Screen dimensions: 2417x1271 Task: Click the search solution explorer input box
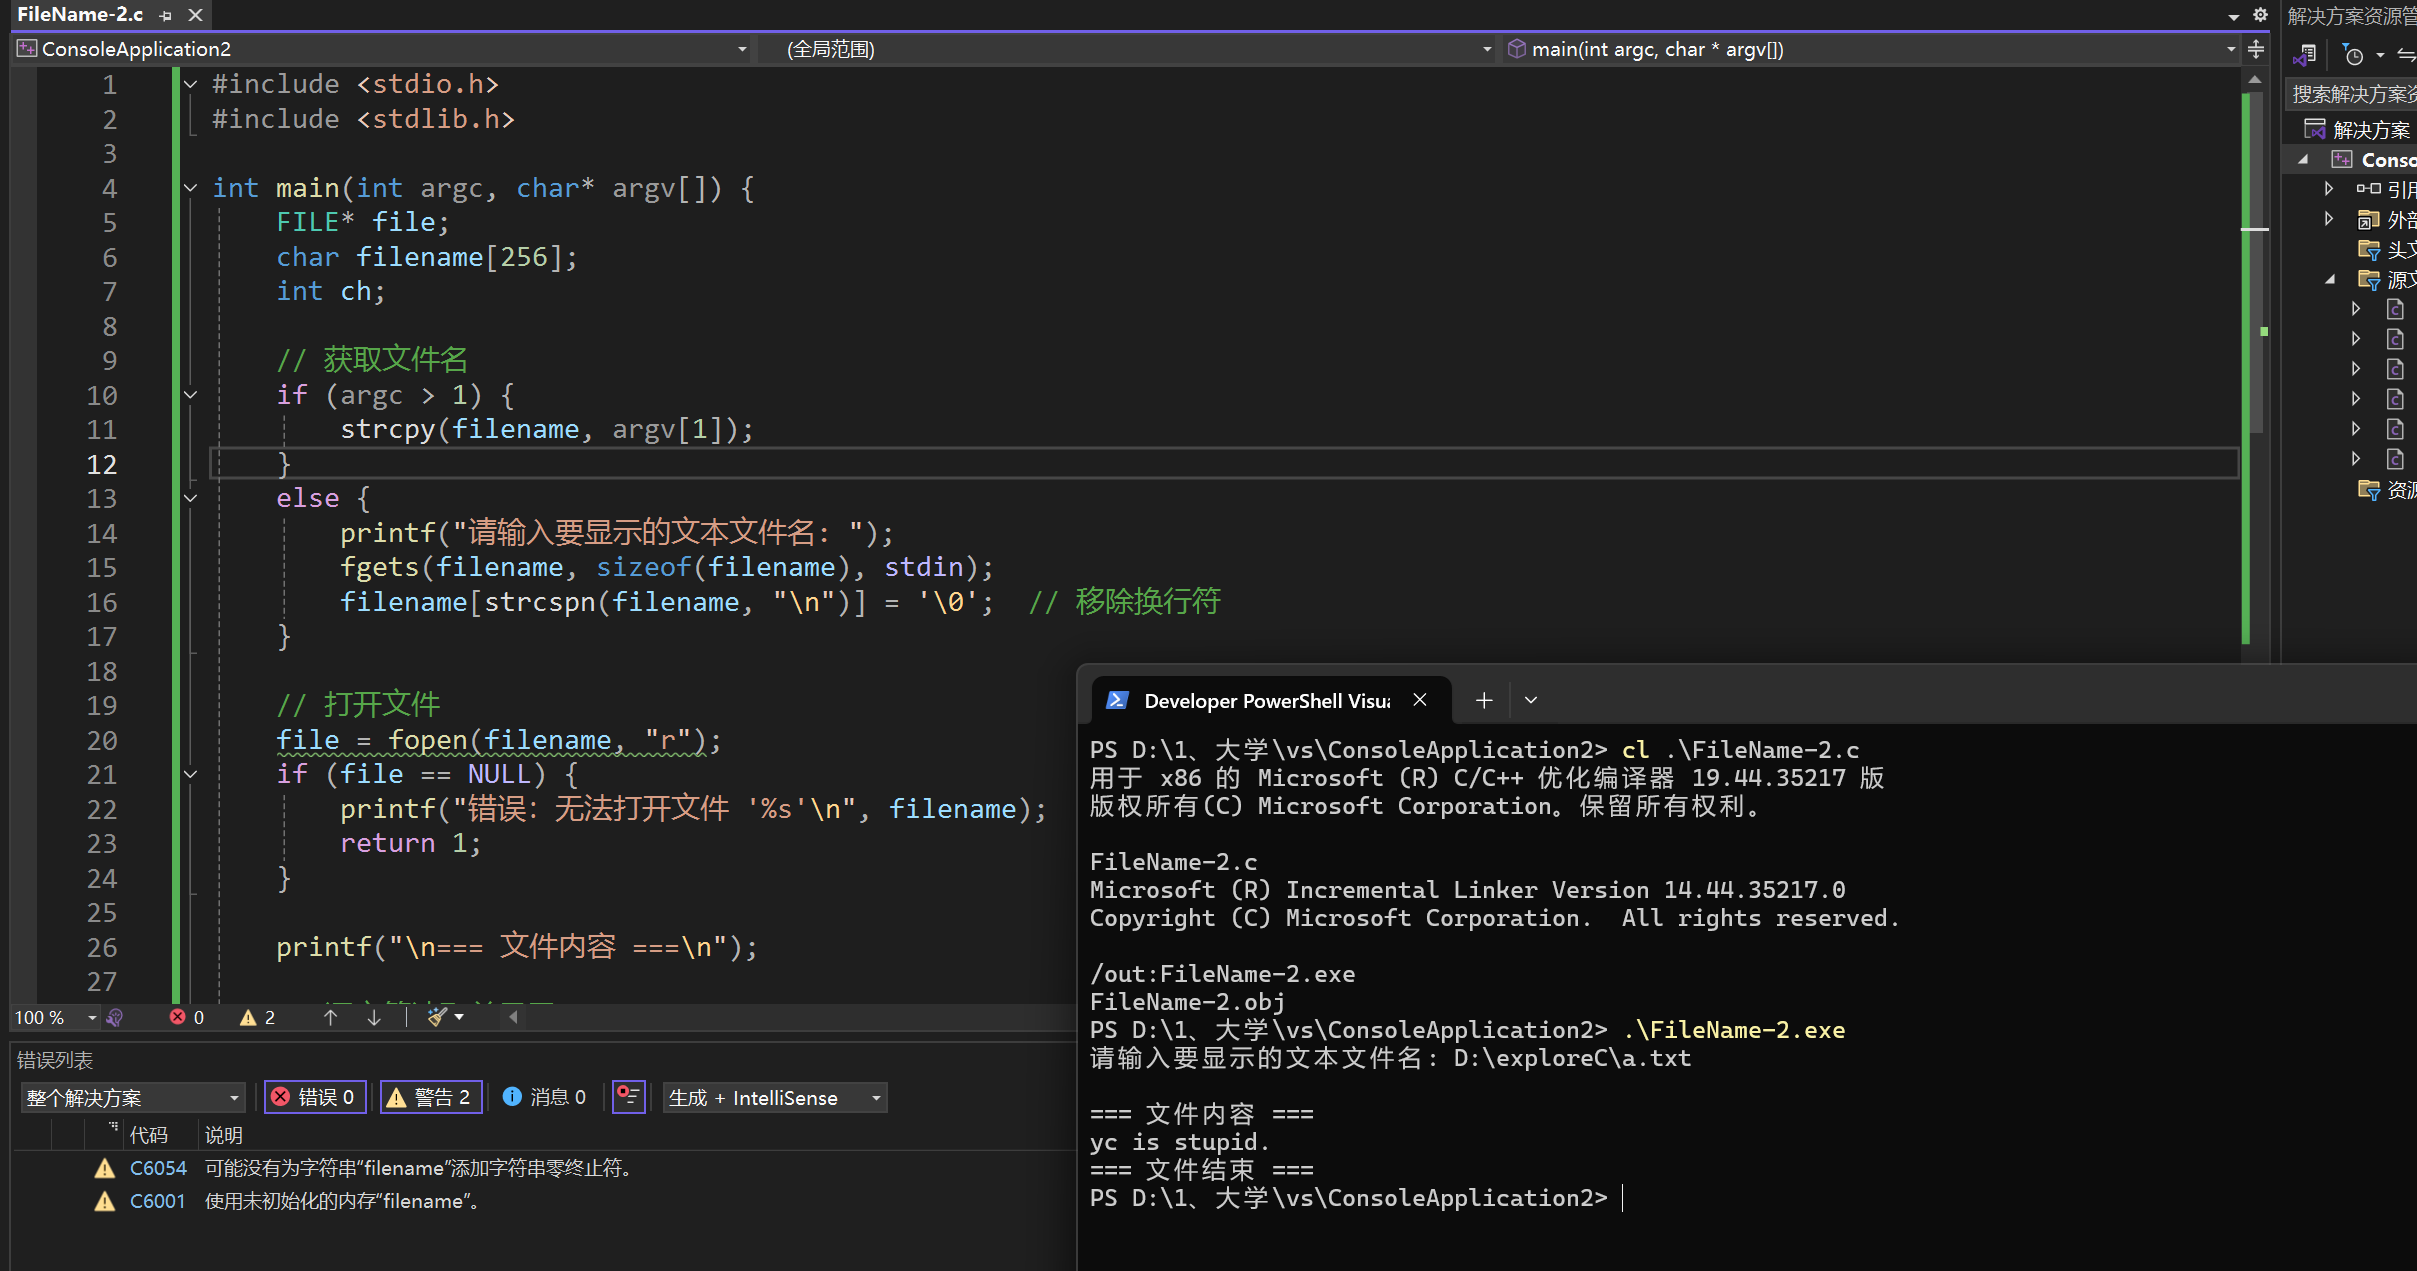click(x=2352, y=94)
